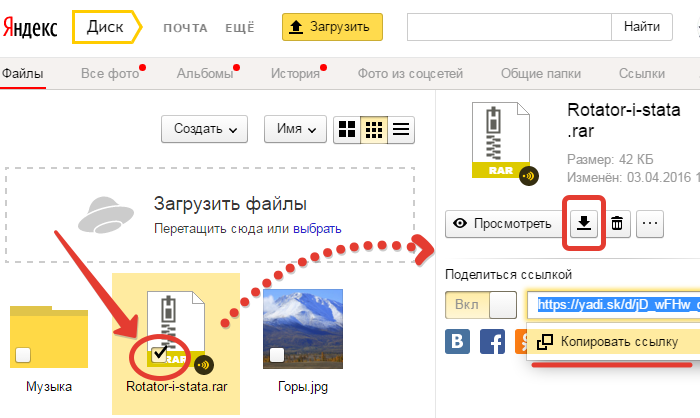The image size is (700, 418).
Task: Click the выбрать link
Action: pyautogui.click(x=317, y=229)
